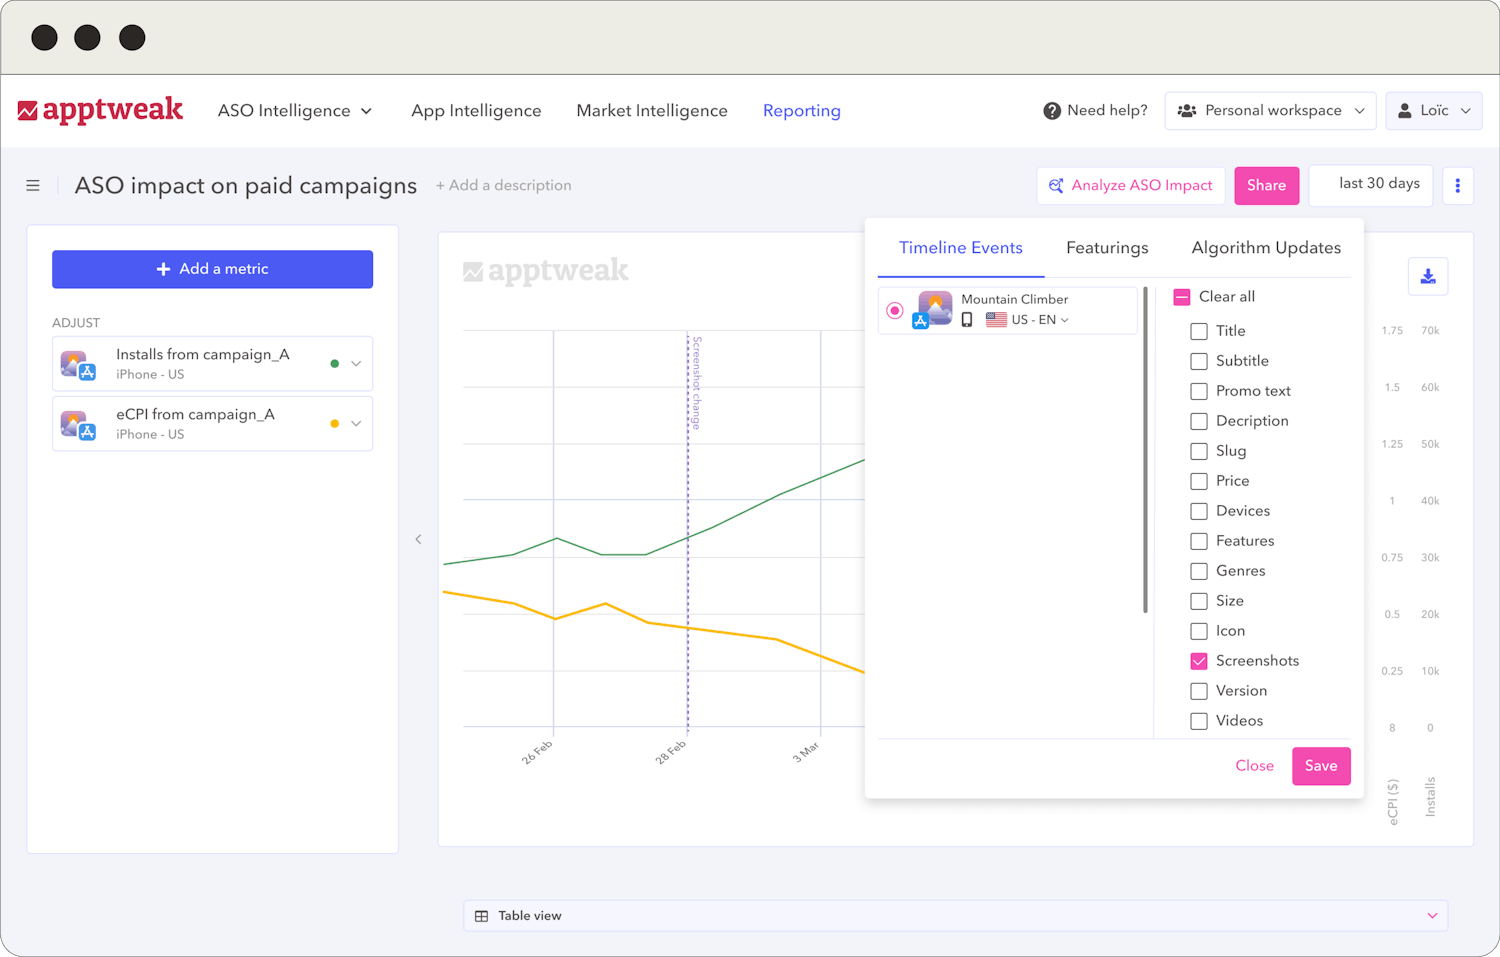The height and width of the screenshot is (957, 1500).
Task: Open the last 30 days date dropdown
Action: point(1370,185)
